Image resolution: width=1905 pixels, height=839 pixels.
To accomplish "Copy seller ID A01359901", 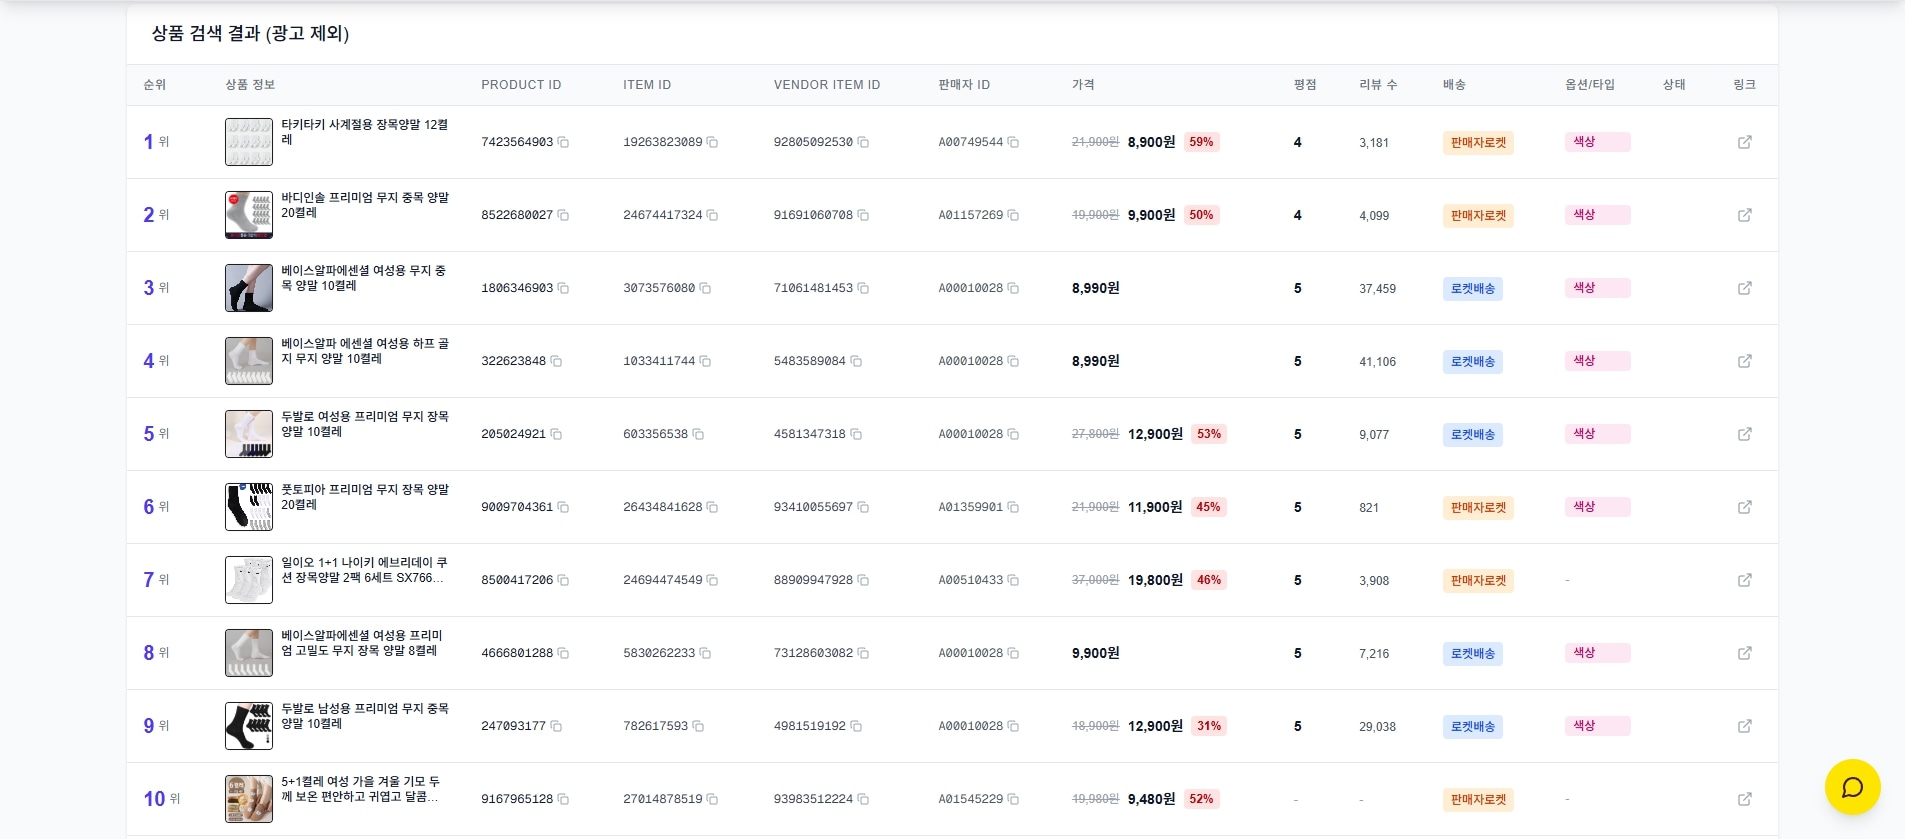I will pos(1013,508).
